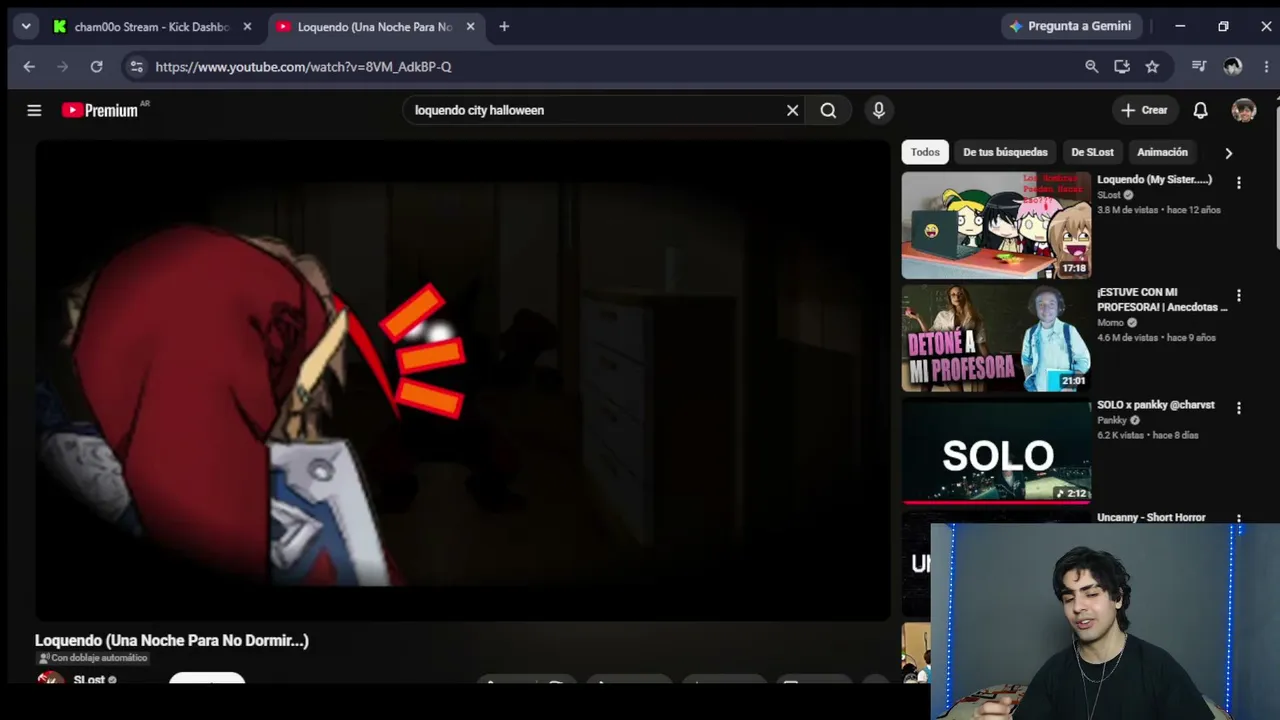Open the SOLO video thumbnail
Viewport: 1280px width, 720px height.
click(996, 451)
